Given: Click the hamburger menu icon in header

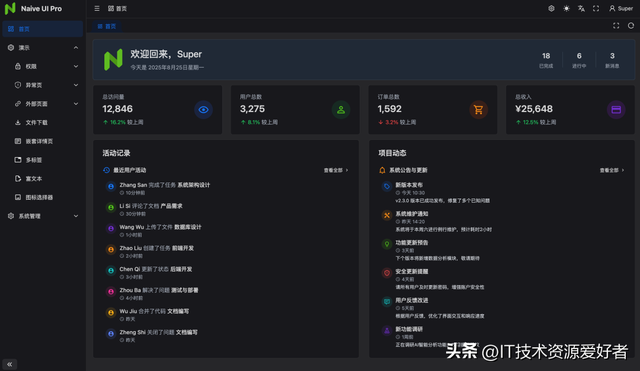Looking at the screenshot, I should coord(97,9).
